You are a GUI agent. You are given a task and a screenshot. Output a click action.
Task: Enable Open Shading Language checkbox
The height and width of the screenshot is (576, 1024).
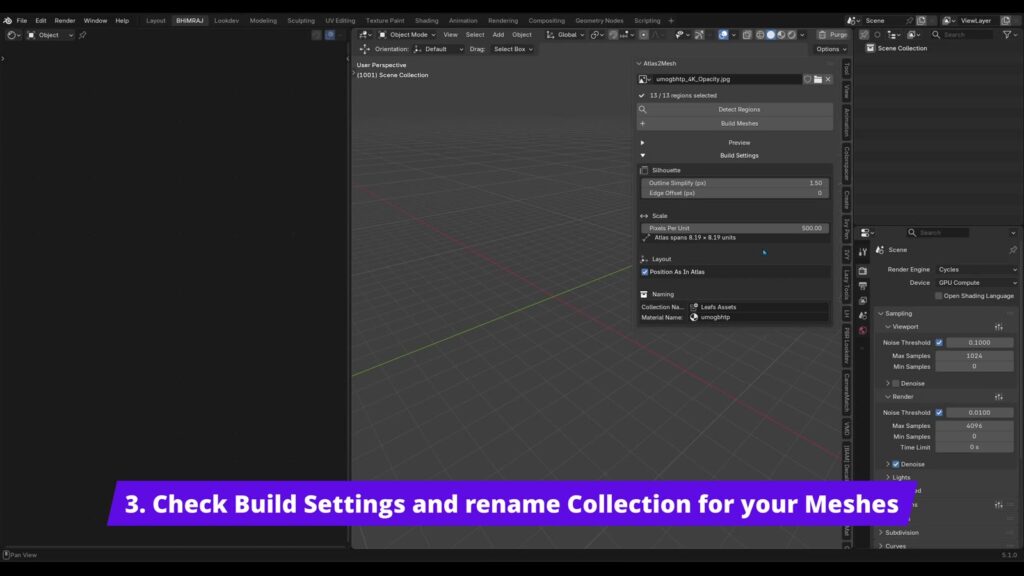[x=938, y=296]
